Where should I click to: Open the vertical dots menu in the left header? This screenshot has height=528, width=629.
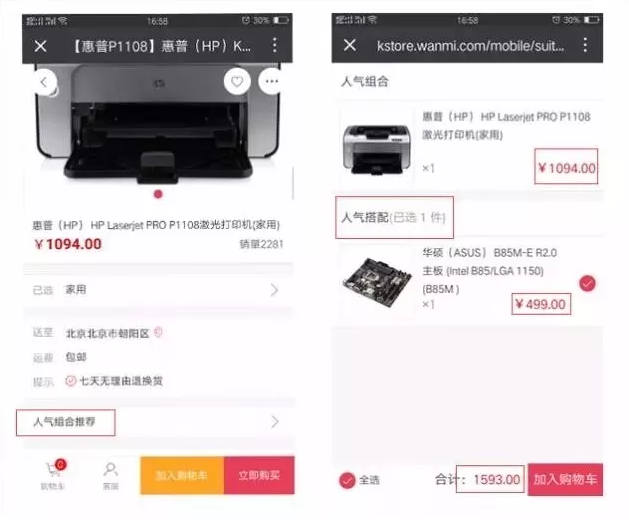coord(274,45)
